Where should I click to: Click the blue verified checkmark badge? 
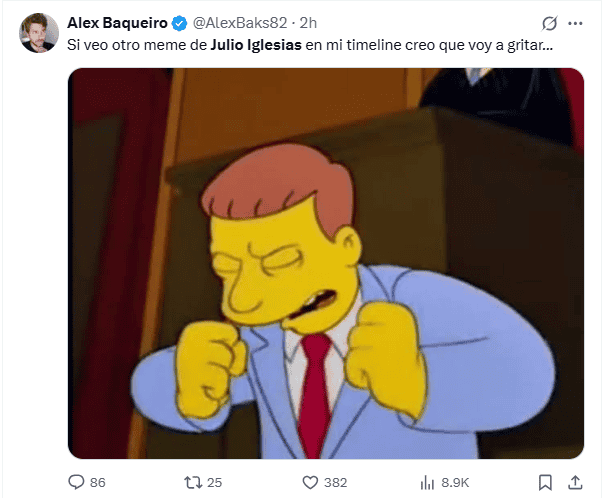179,24
